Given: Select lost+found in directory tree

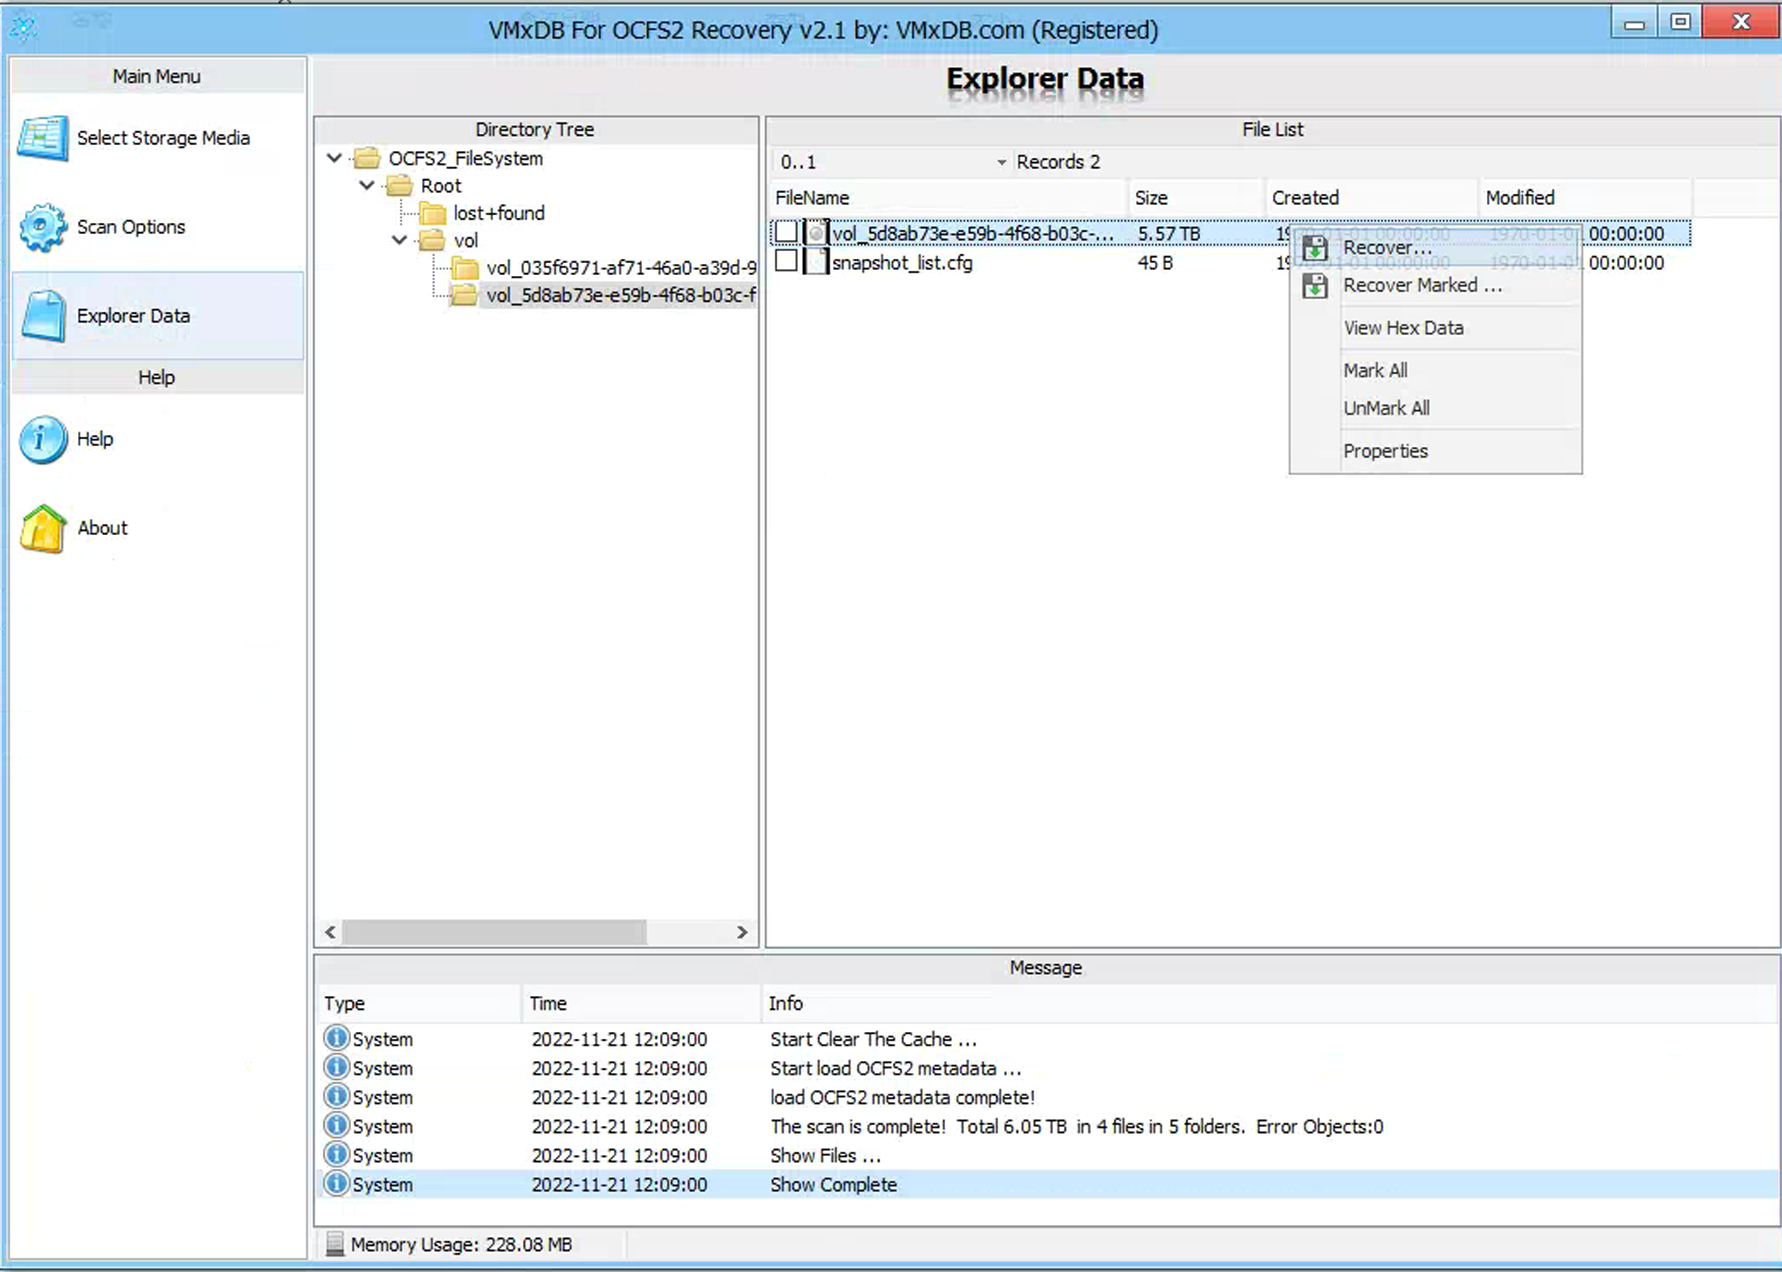Looking at the screenshot, I should click(499, 213).
